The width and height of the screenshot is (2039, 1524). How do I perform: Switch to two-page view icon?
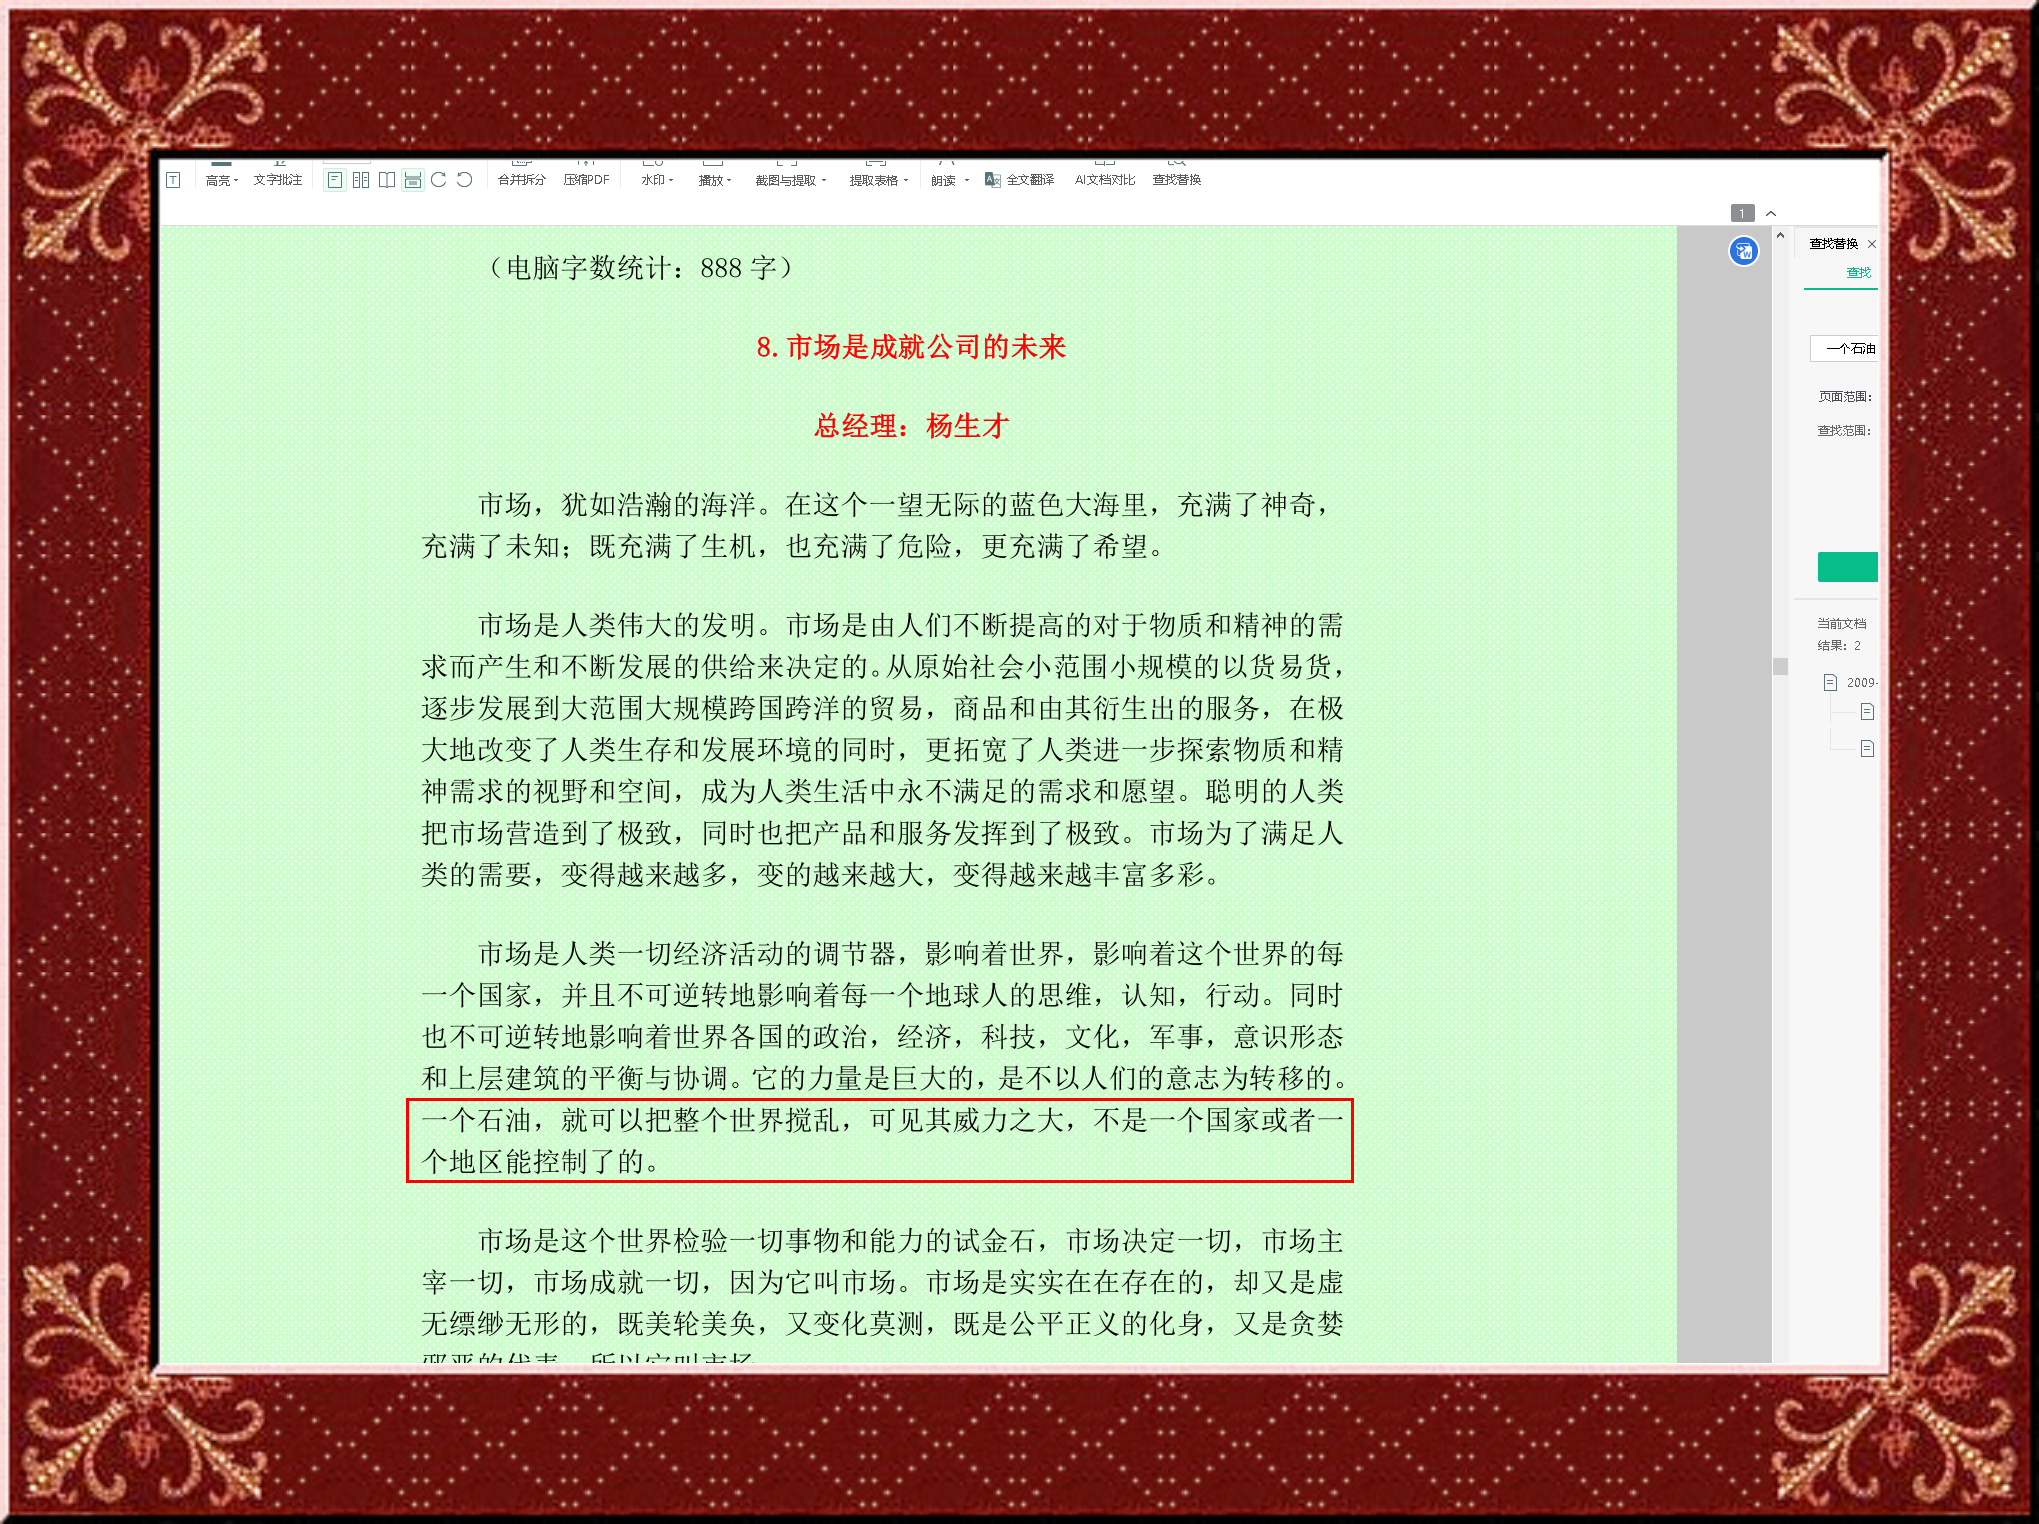click(361, 180)
